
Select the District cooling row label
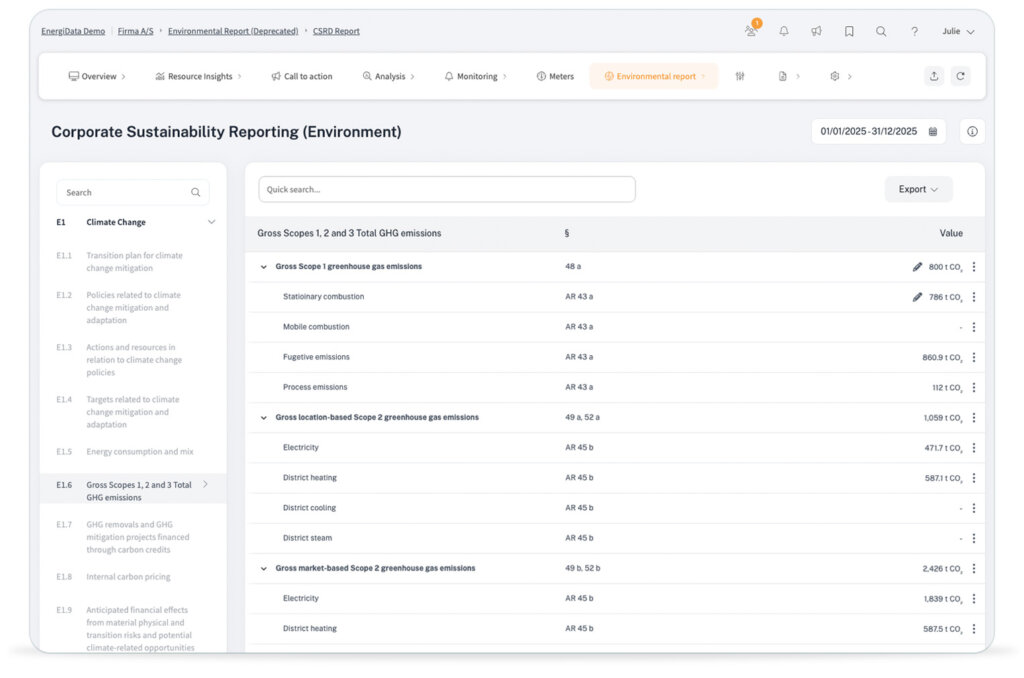(310, 508)
